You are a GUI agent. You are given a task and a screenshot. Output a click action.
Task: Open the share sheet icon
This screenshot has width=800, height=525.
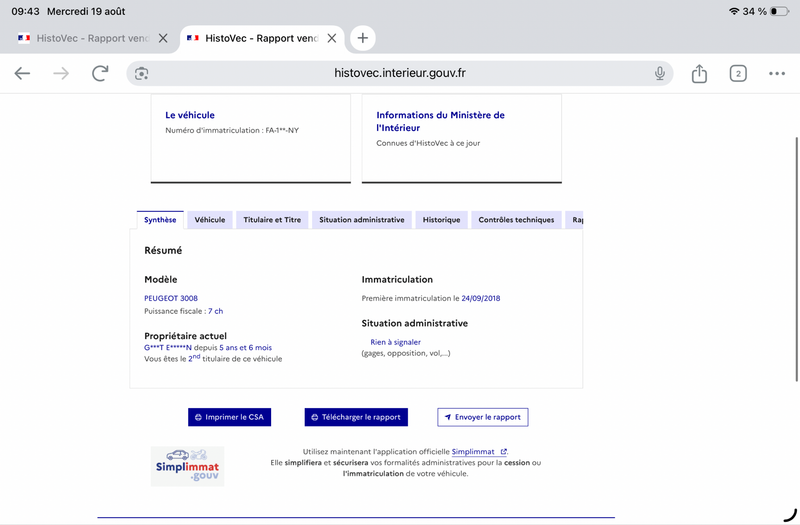pyautogui.click(x=699, y=73)
